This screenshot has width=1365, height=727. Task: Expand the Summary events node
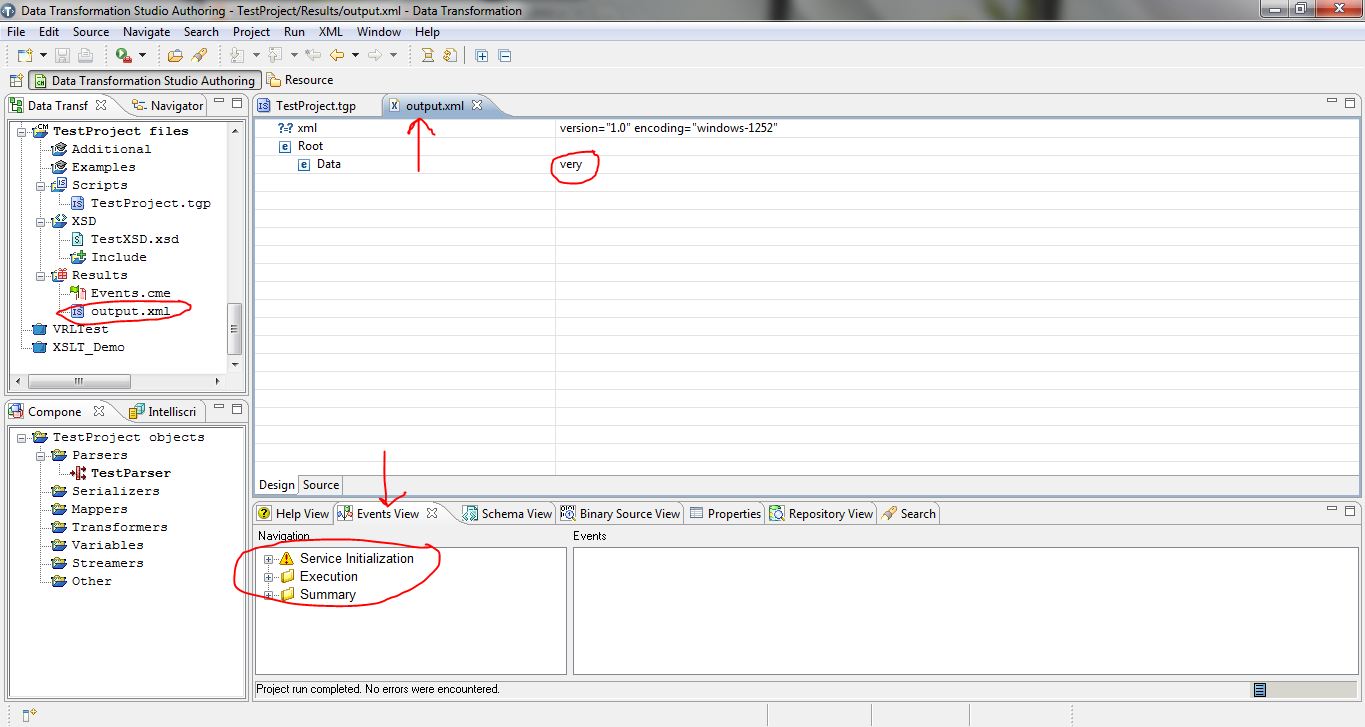(268, 595)
